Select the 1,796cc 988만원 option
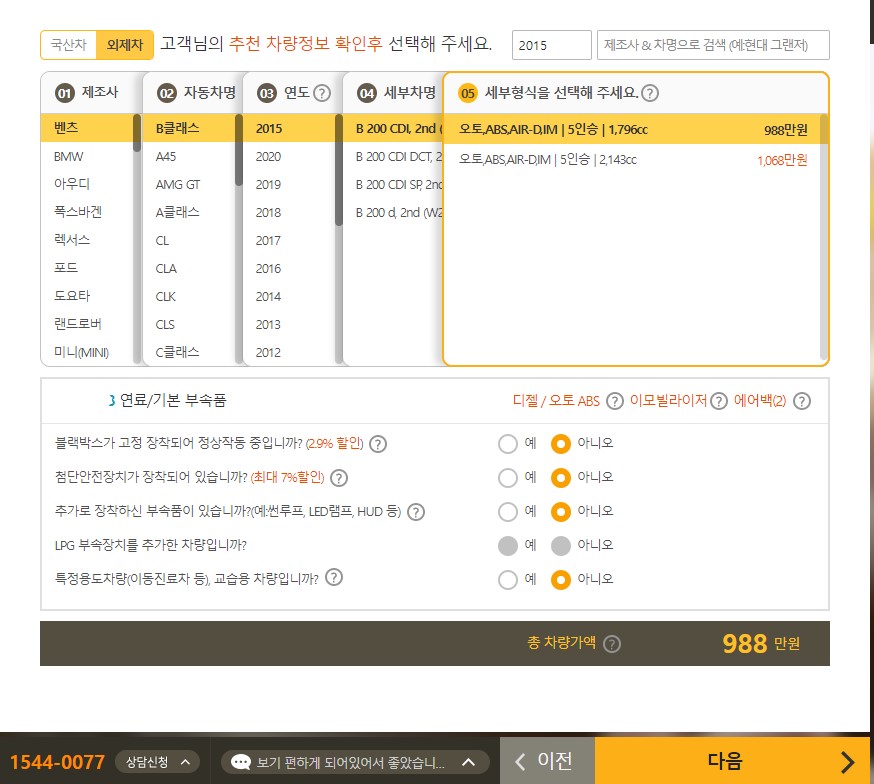 632,129
